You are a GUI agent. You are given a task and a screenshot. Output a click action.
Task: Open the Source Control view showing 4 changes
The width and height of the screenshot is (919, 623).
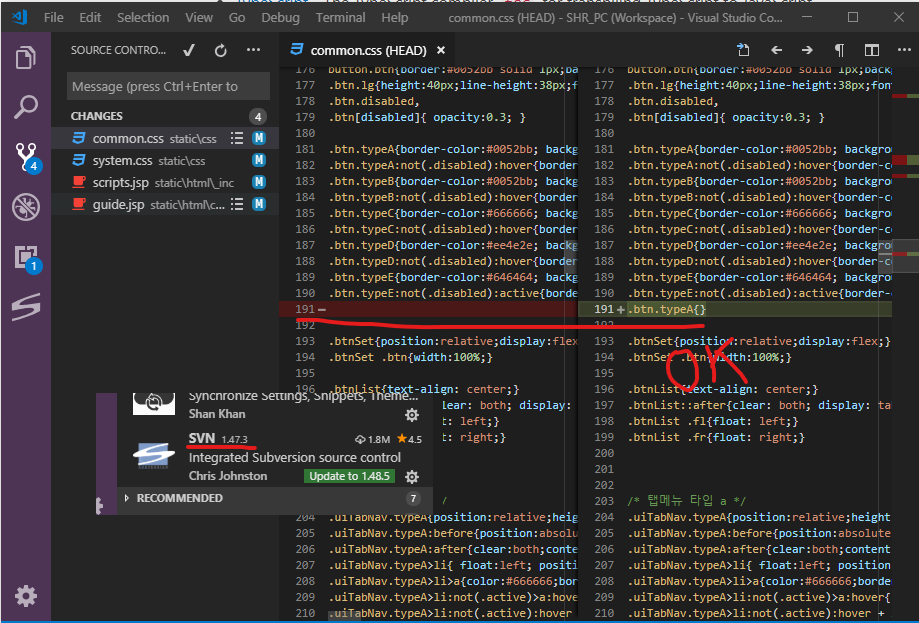click(x=25, y=153)
